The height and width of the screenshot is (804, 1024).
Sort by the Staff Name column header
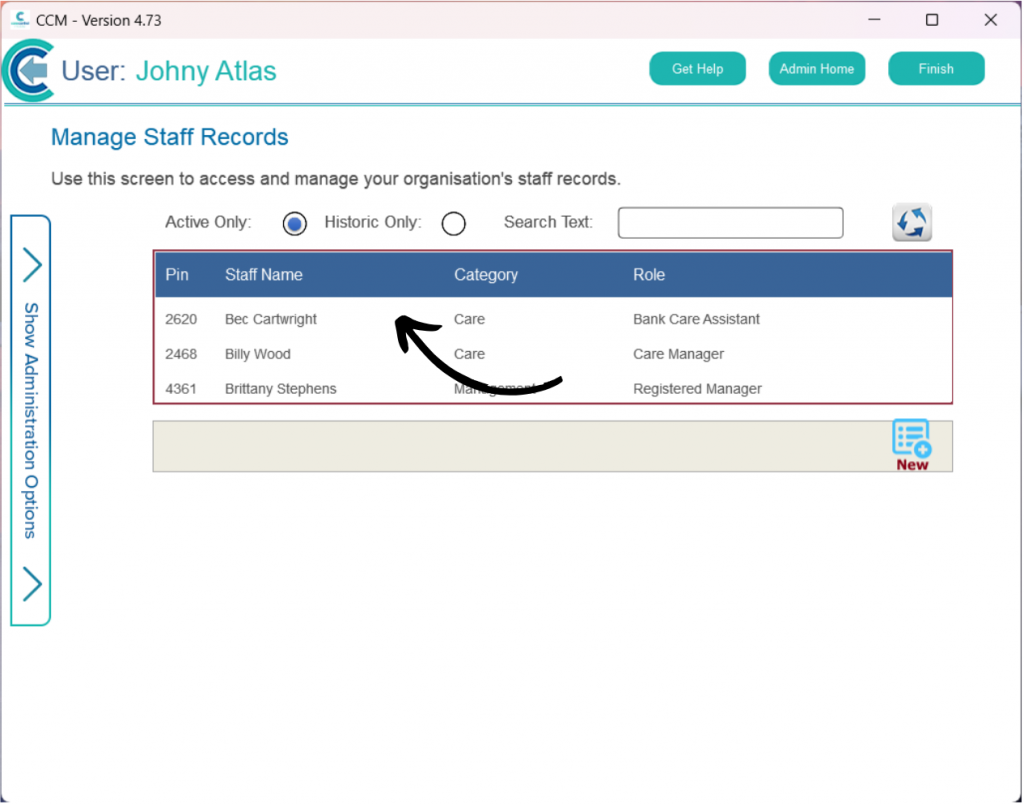(x=264, y=275)
